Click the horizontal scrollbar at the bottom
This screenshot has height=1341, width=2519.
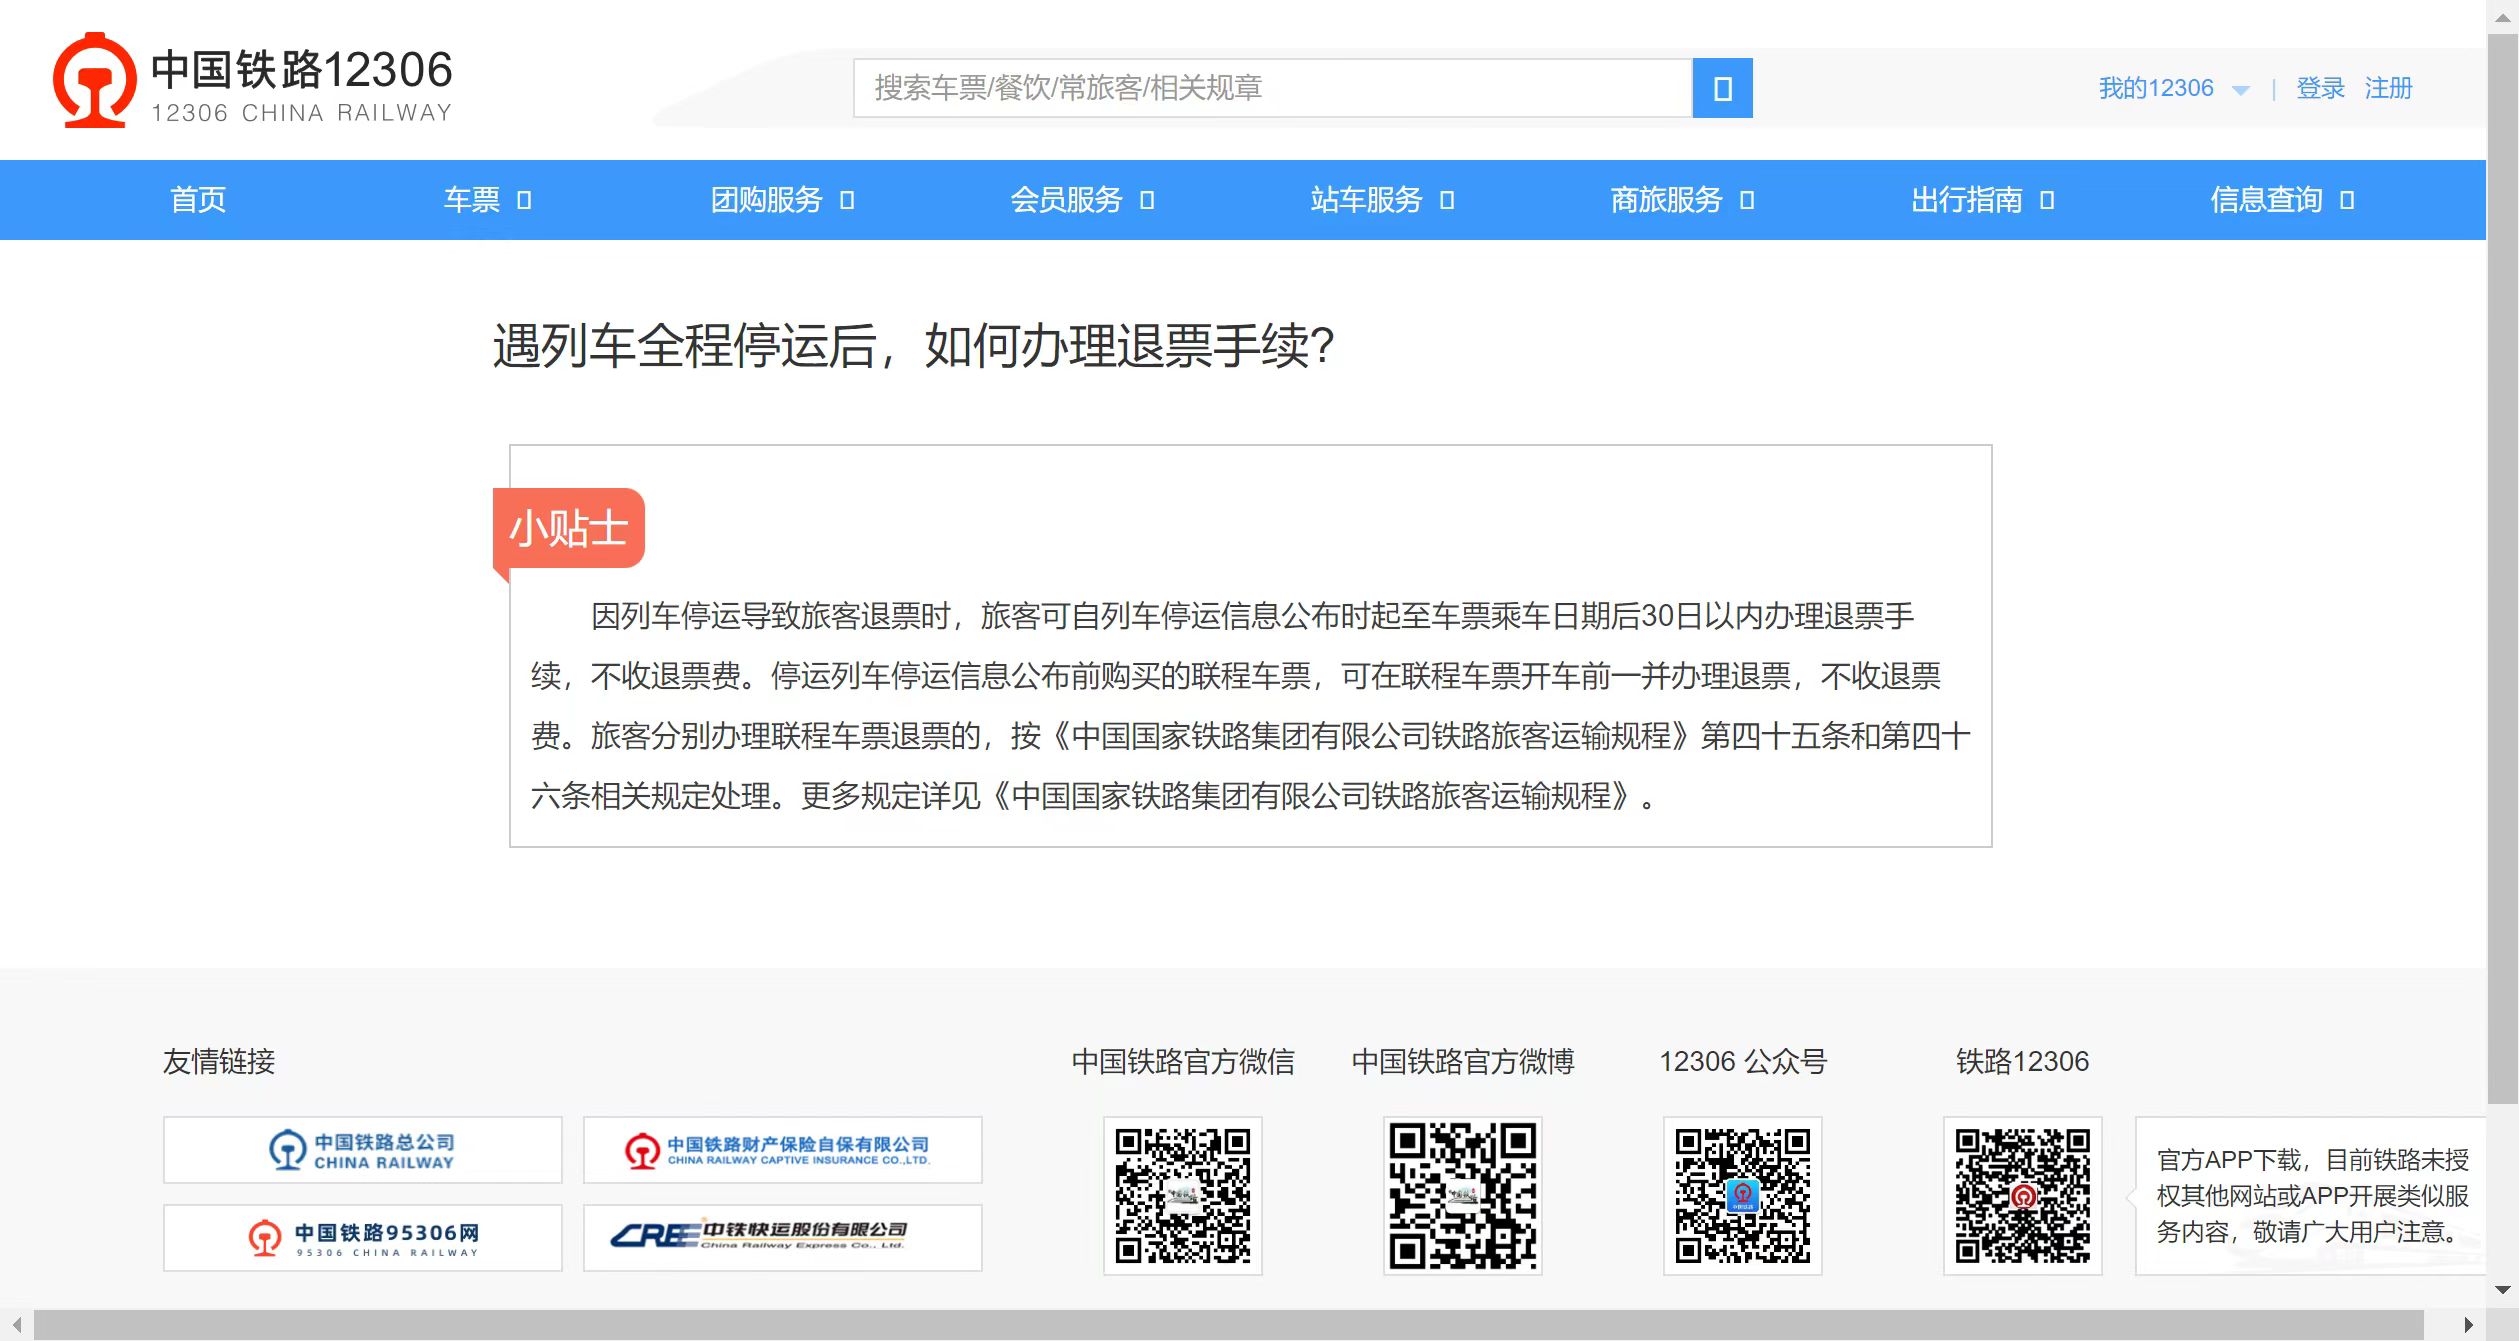pos(1228,1324)
